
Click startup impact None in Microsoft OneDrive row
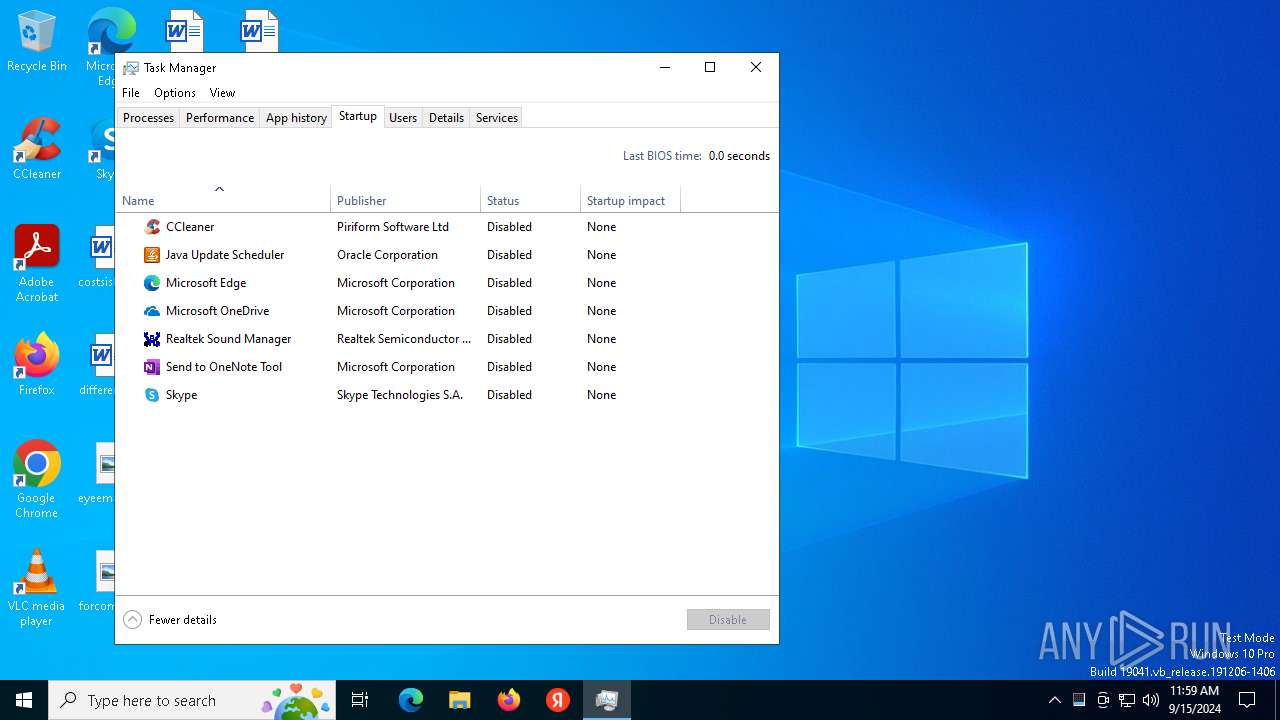(602, 311)
